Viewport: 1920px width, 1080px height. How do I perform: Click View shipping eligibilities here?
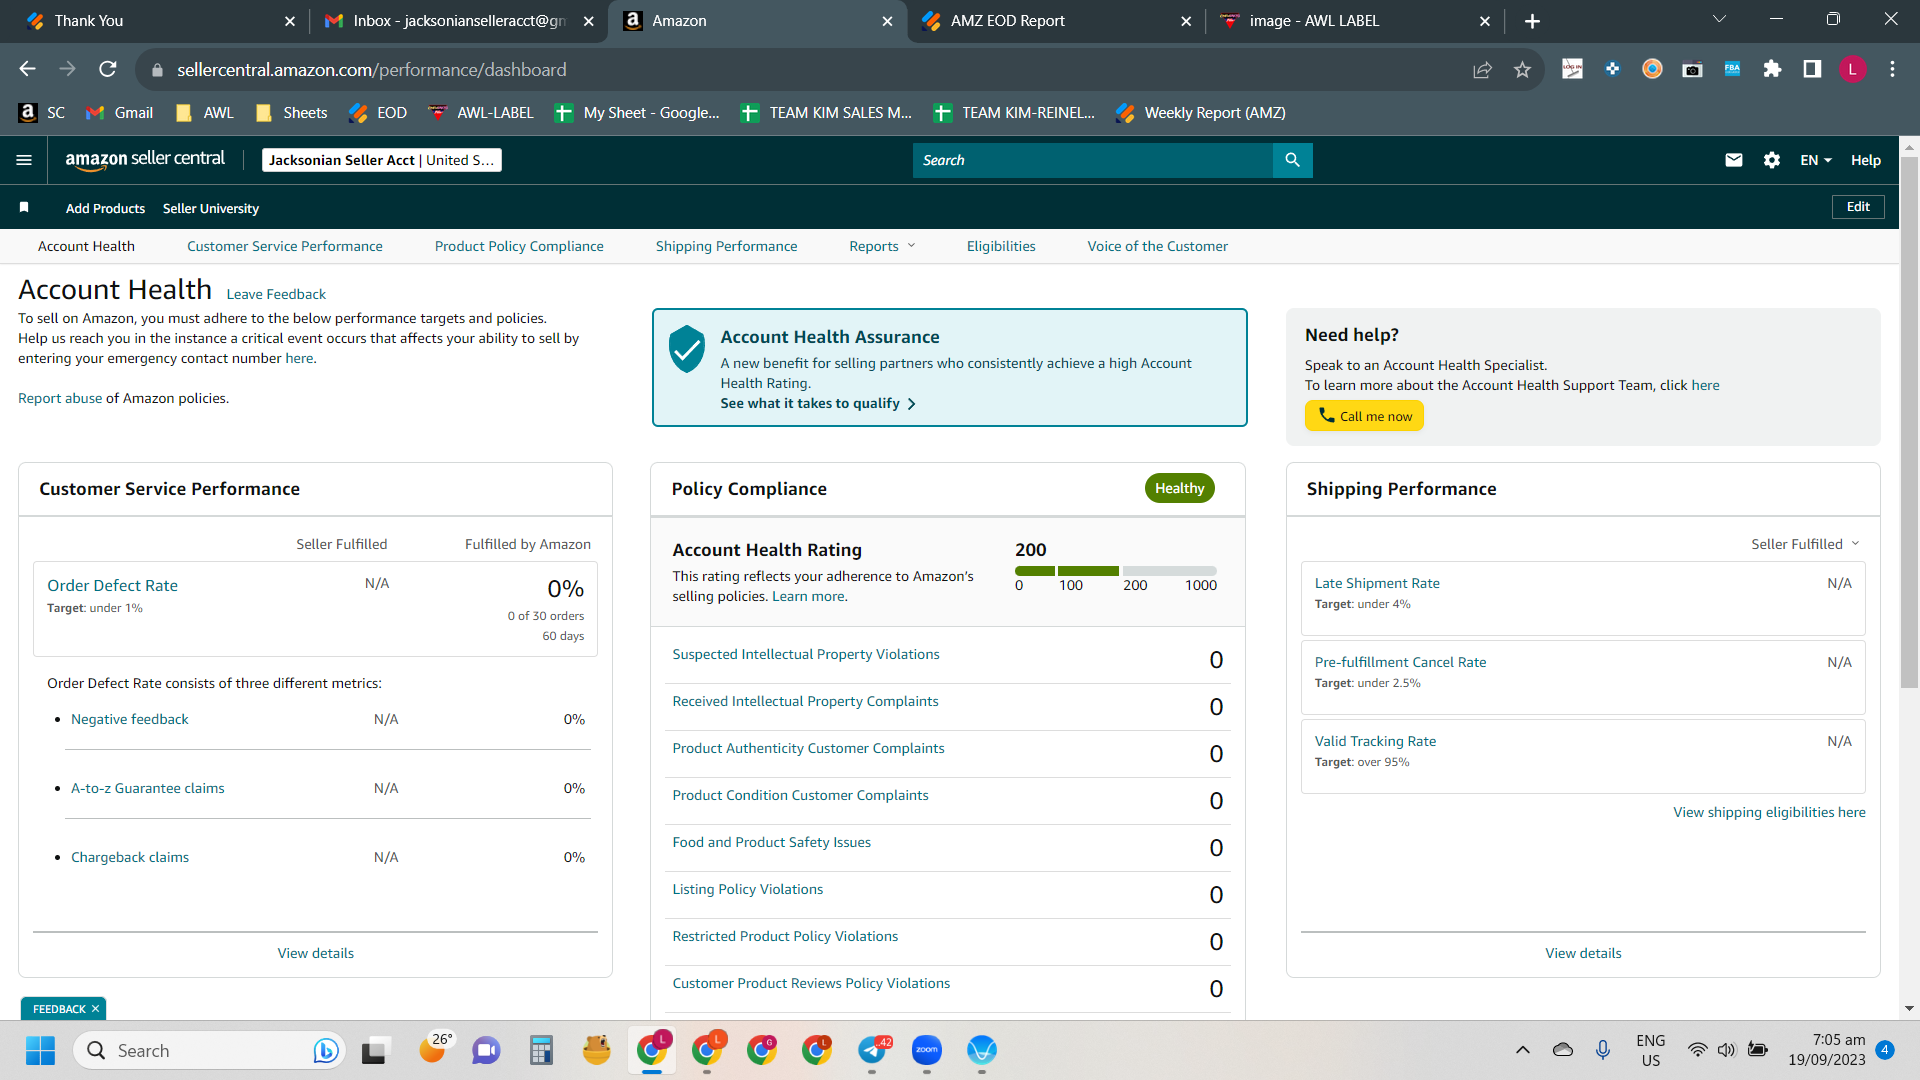[1769, 812]
